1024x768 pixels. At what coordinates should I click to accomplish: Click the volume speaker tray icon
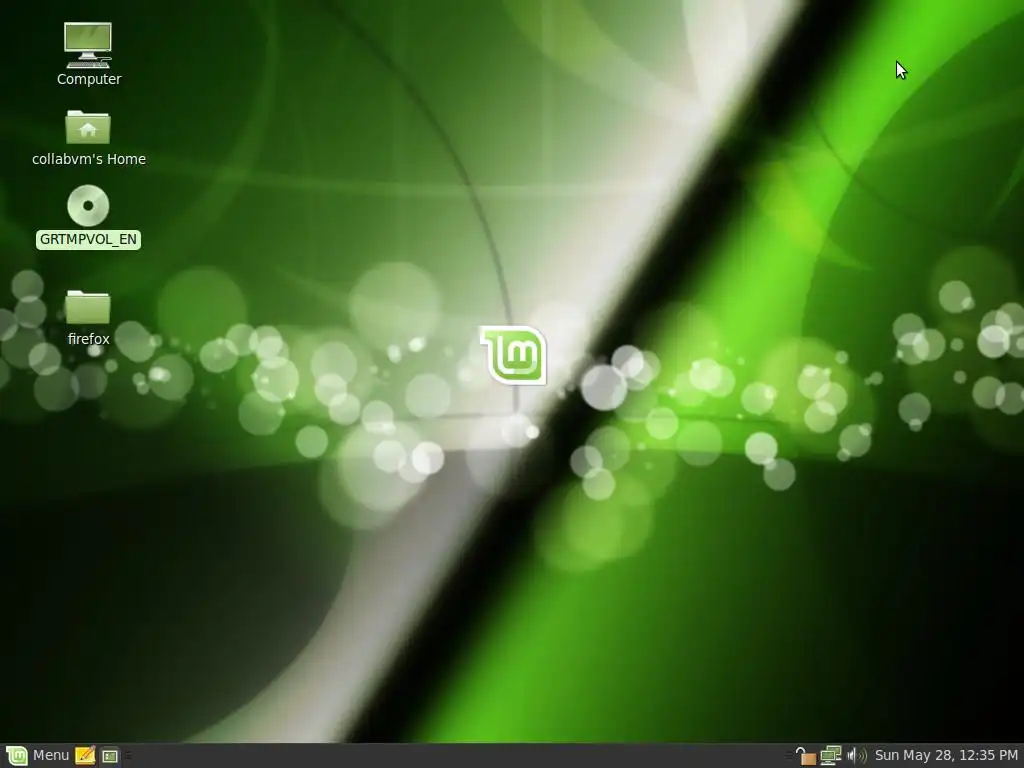[856, 756]
